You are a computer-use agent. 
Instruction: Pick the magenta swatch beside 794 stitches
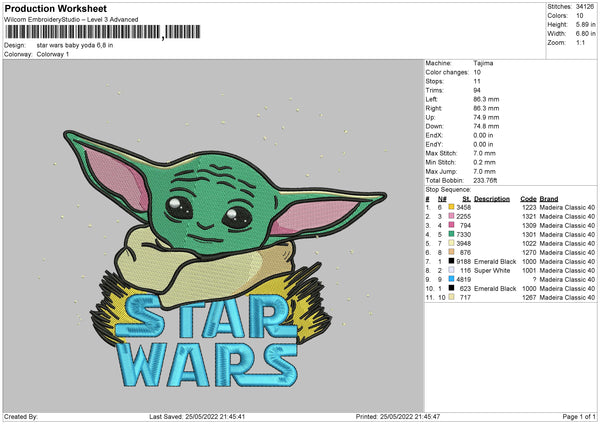coord(451,225)
